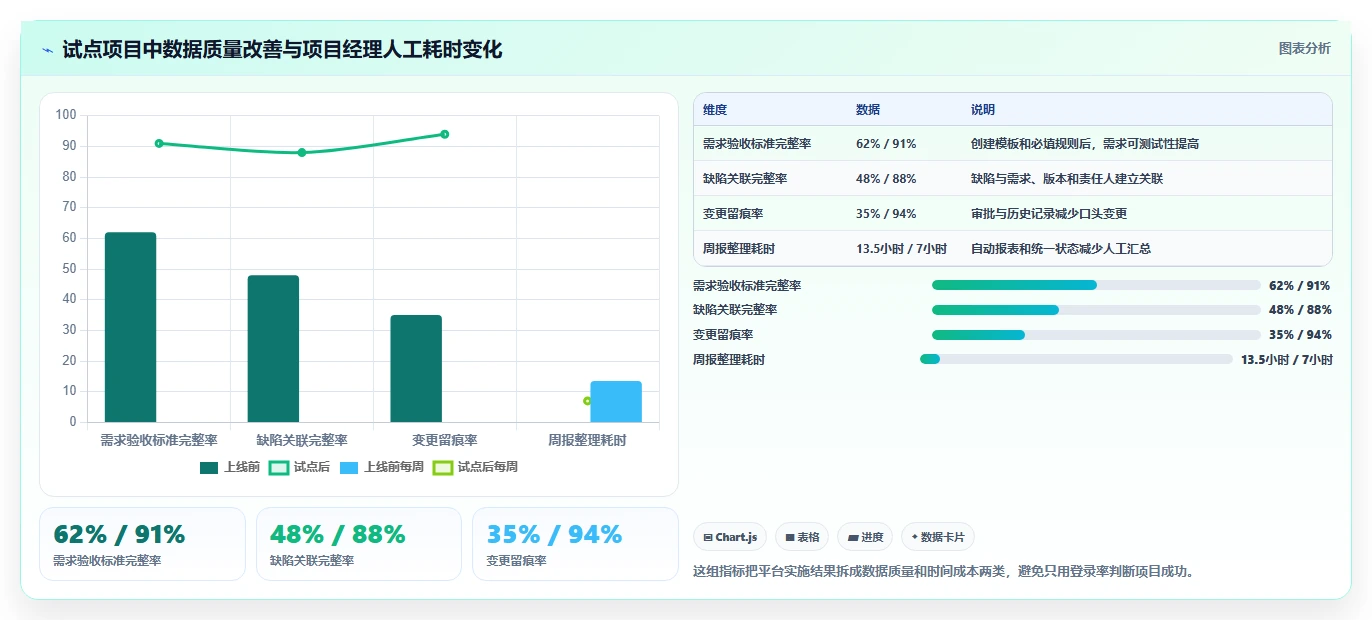This screenshot has height=620, width=1372.
Task: Click description 缺陷与需求、版本和责任人建立关联
Action: click(x=1067, y=178)
